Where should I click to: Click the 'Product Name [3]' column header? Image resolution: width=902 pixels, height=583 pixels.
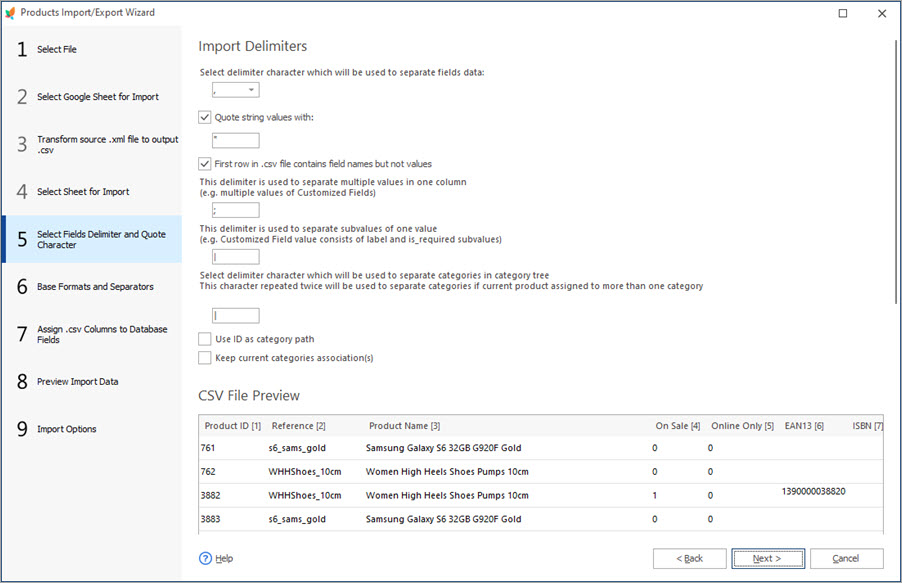click(404, 426)
